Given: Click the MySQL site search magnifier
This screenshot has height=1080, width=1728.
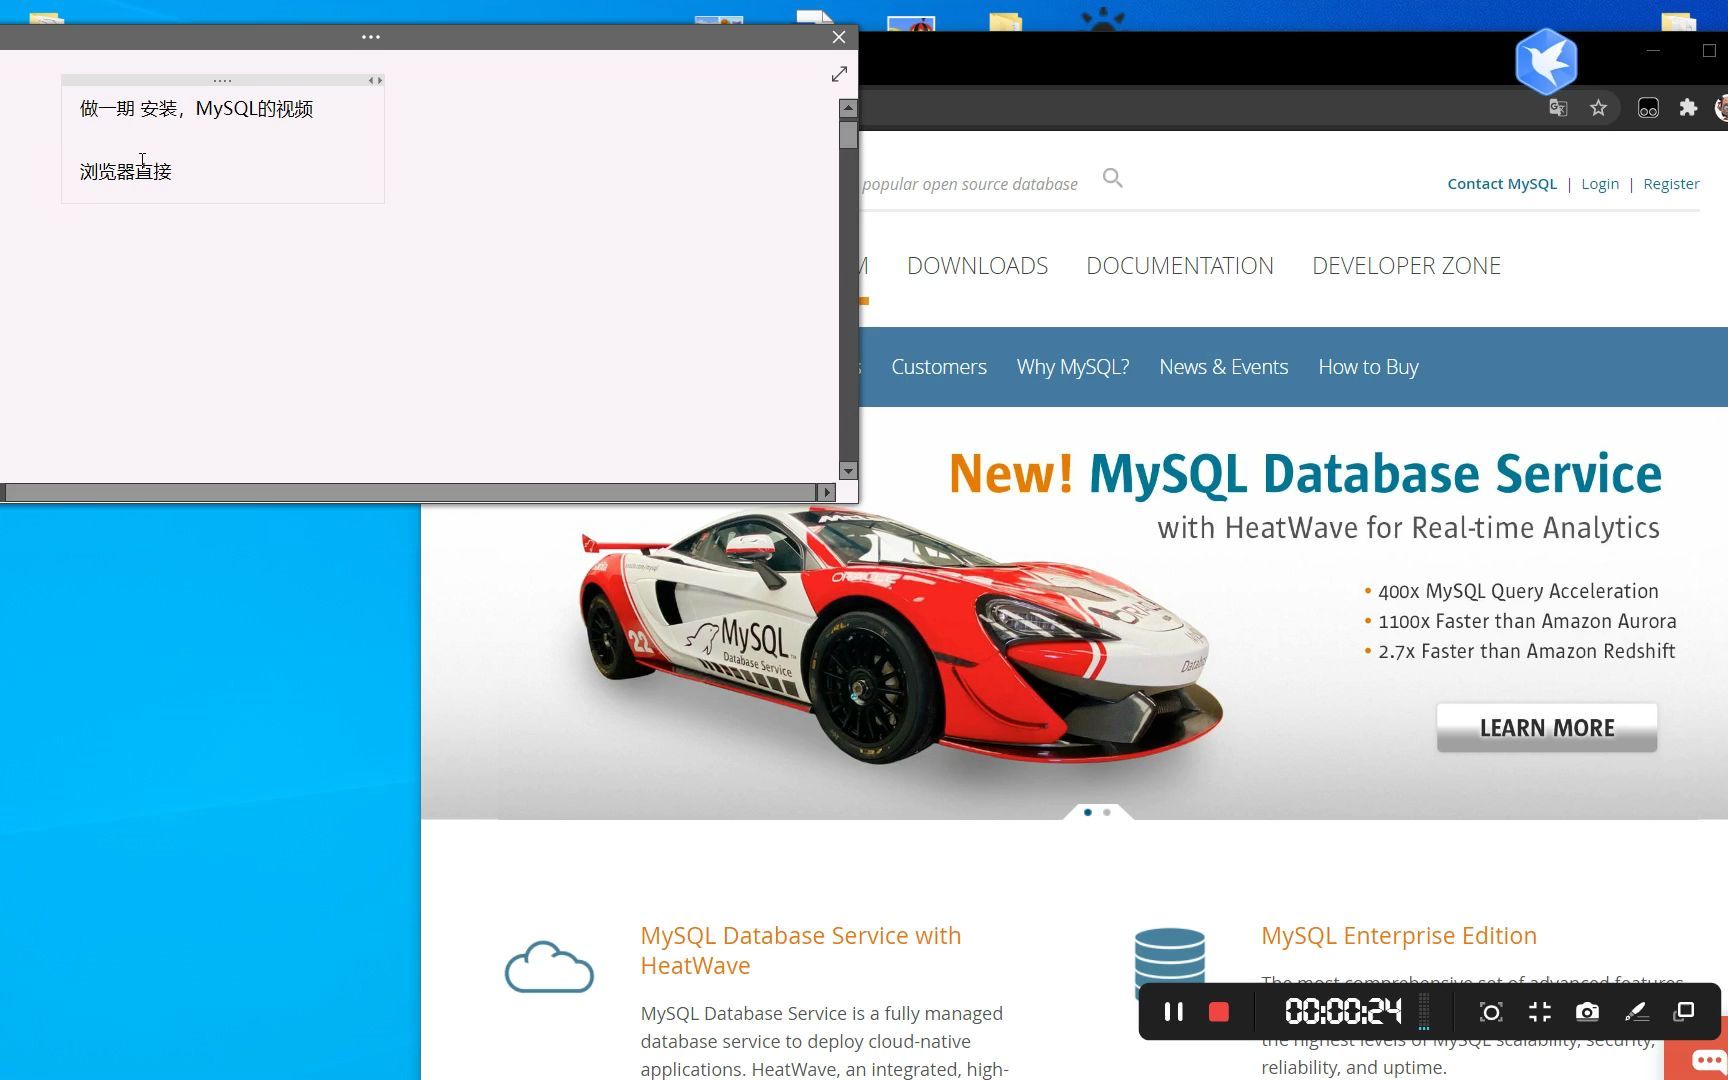Looking at the screenshot, I should (x=1113, y=178).
